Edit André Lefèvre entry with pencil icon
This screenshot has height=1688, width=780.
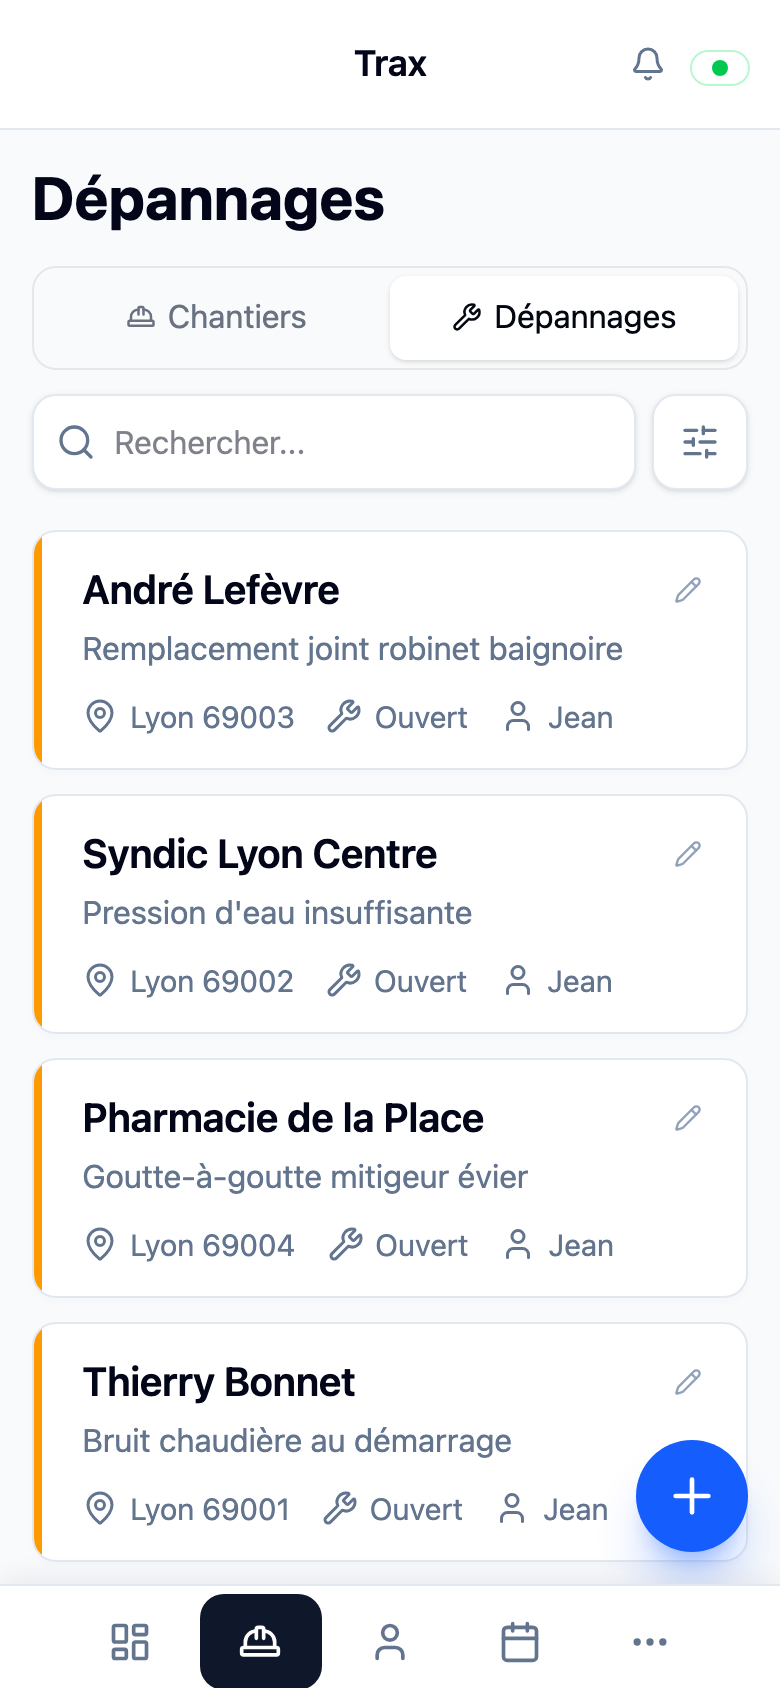click(x=688, y=590)
